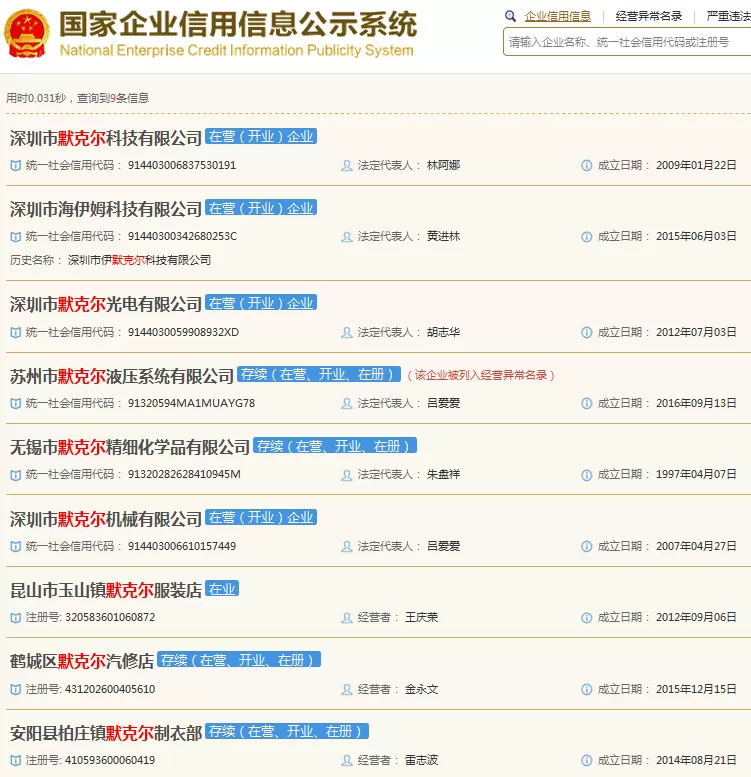Click 存续 badge of 无锡市默克尔精细化学品有限公司
Viewport: 751px width, 777px height.
tap(335, 445)
